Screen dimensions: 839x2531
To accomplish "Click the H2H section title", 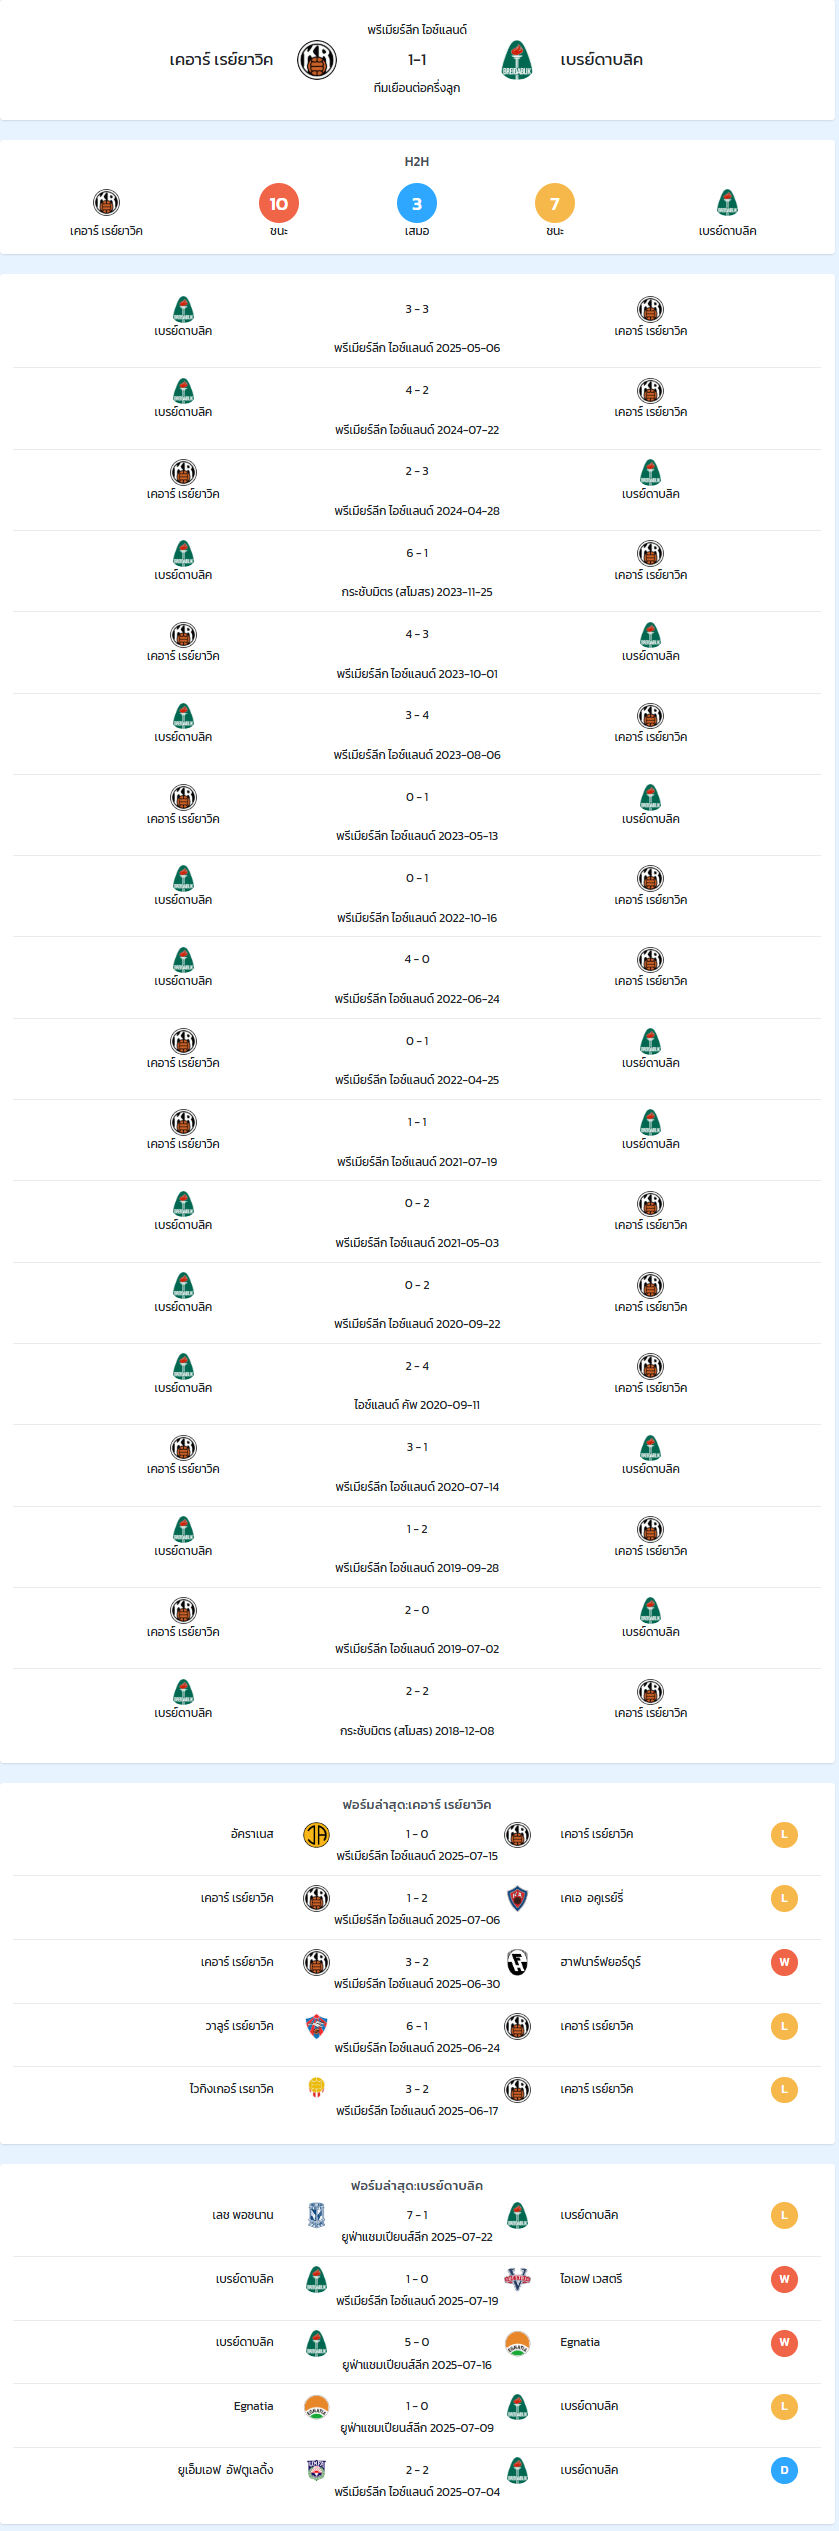I will pyautogui.click(x=417, y=161).
